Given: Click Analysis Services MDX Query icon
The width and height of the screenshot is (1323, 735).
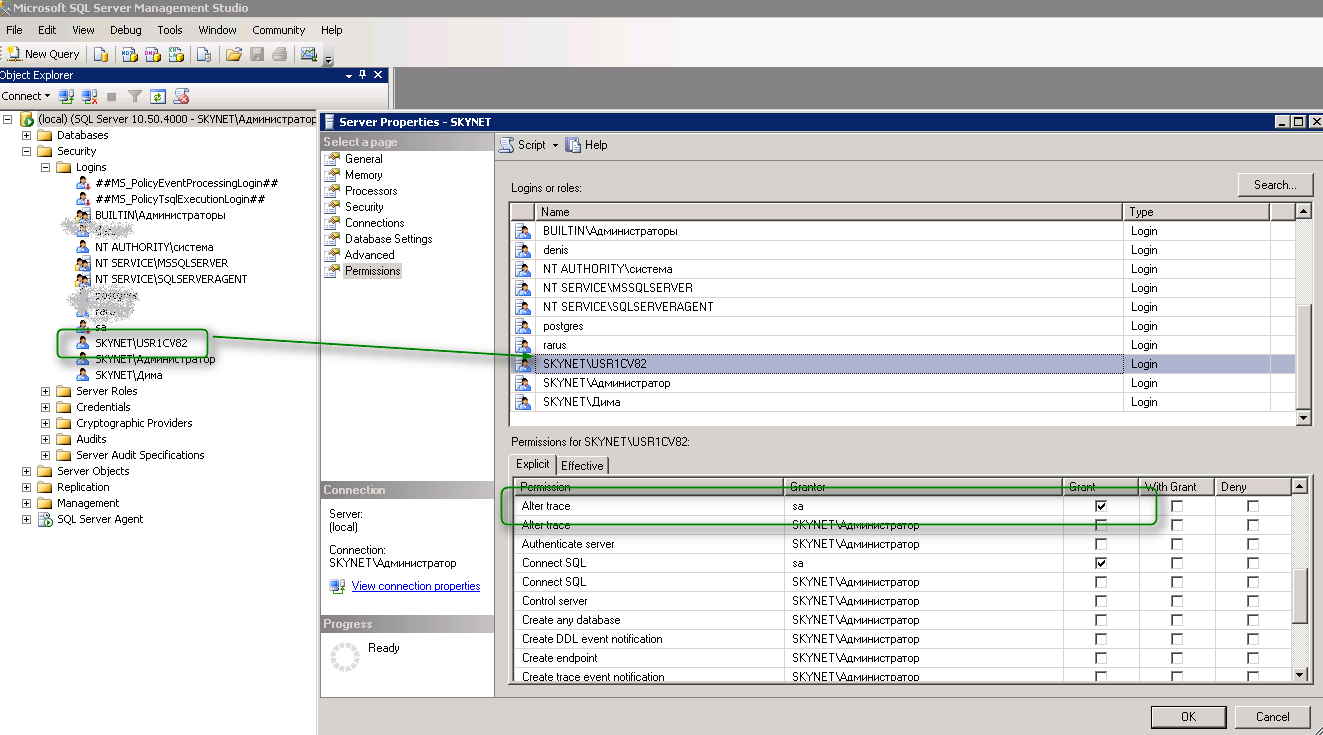Looking at the screenshot, I should 129,54.
